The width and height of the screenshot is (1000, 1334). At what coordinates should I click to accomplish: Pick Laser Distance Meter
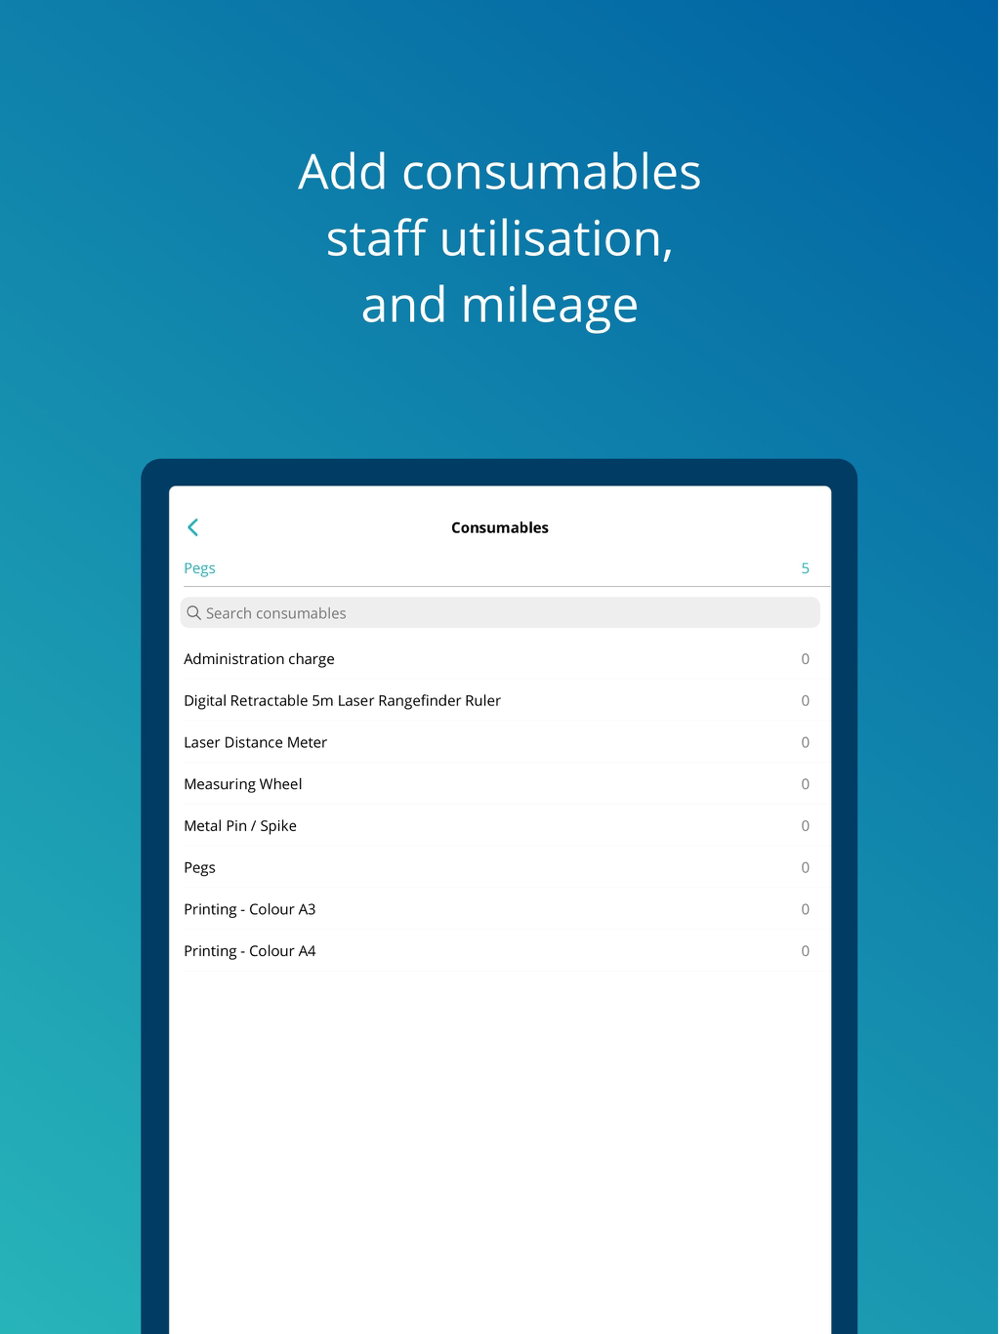500,743
